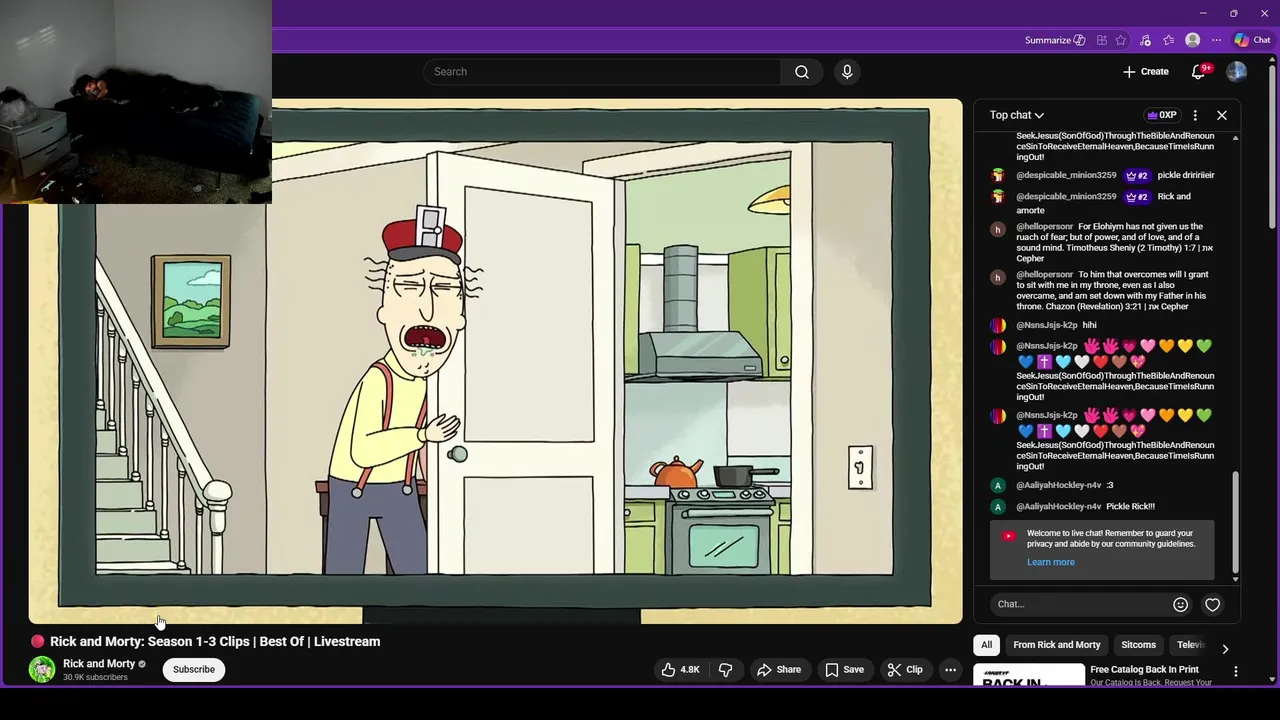Like the video with thumbs up
The image size is (1280, 720).
[680, 670]
